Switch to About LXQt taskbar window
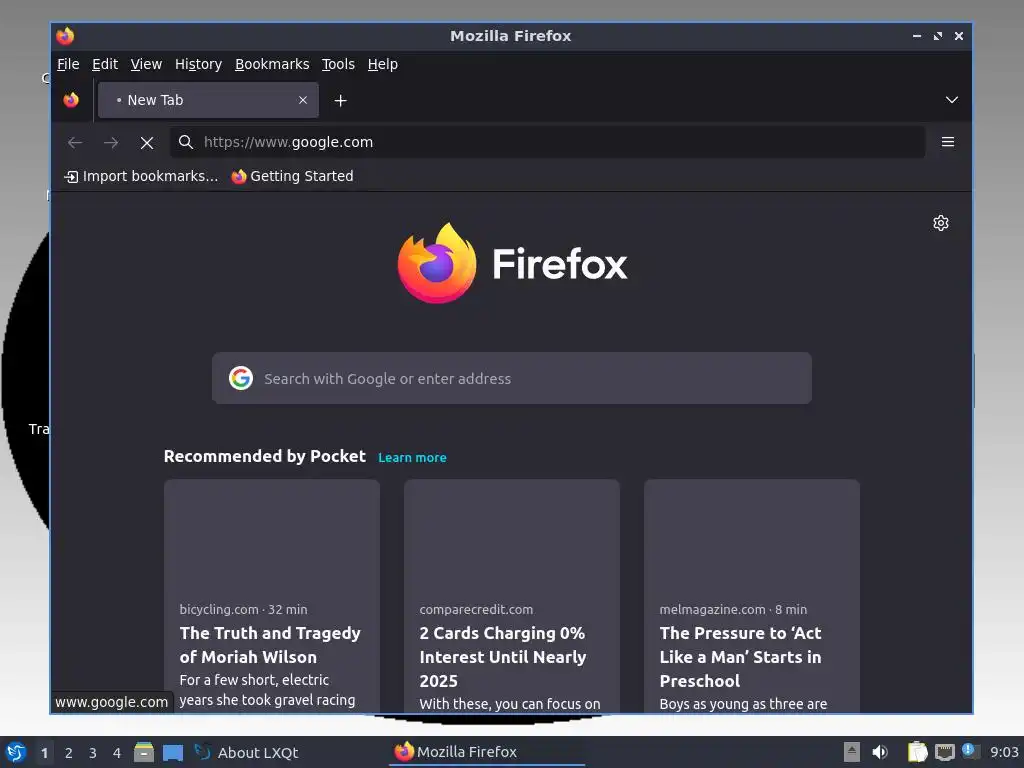1024x768 pixels. coord(247,752)
